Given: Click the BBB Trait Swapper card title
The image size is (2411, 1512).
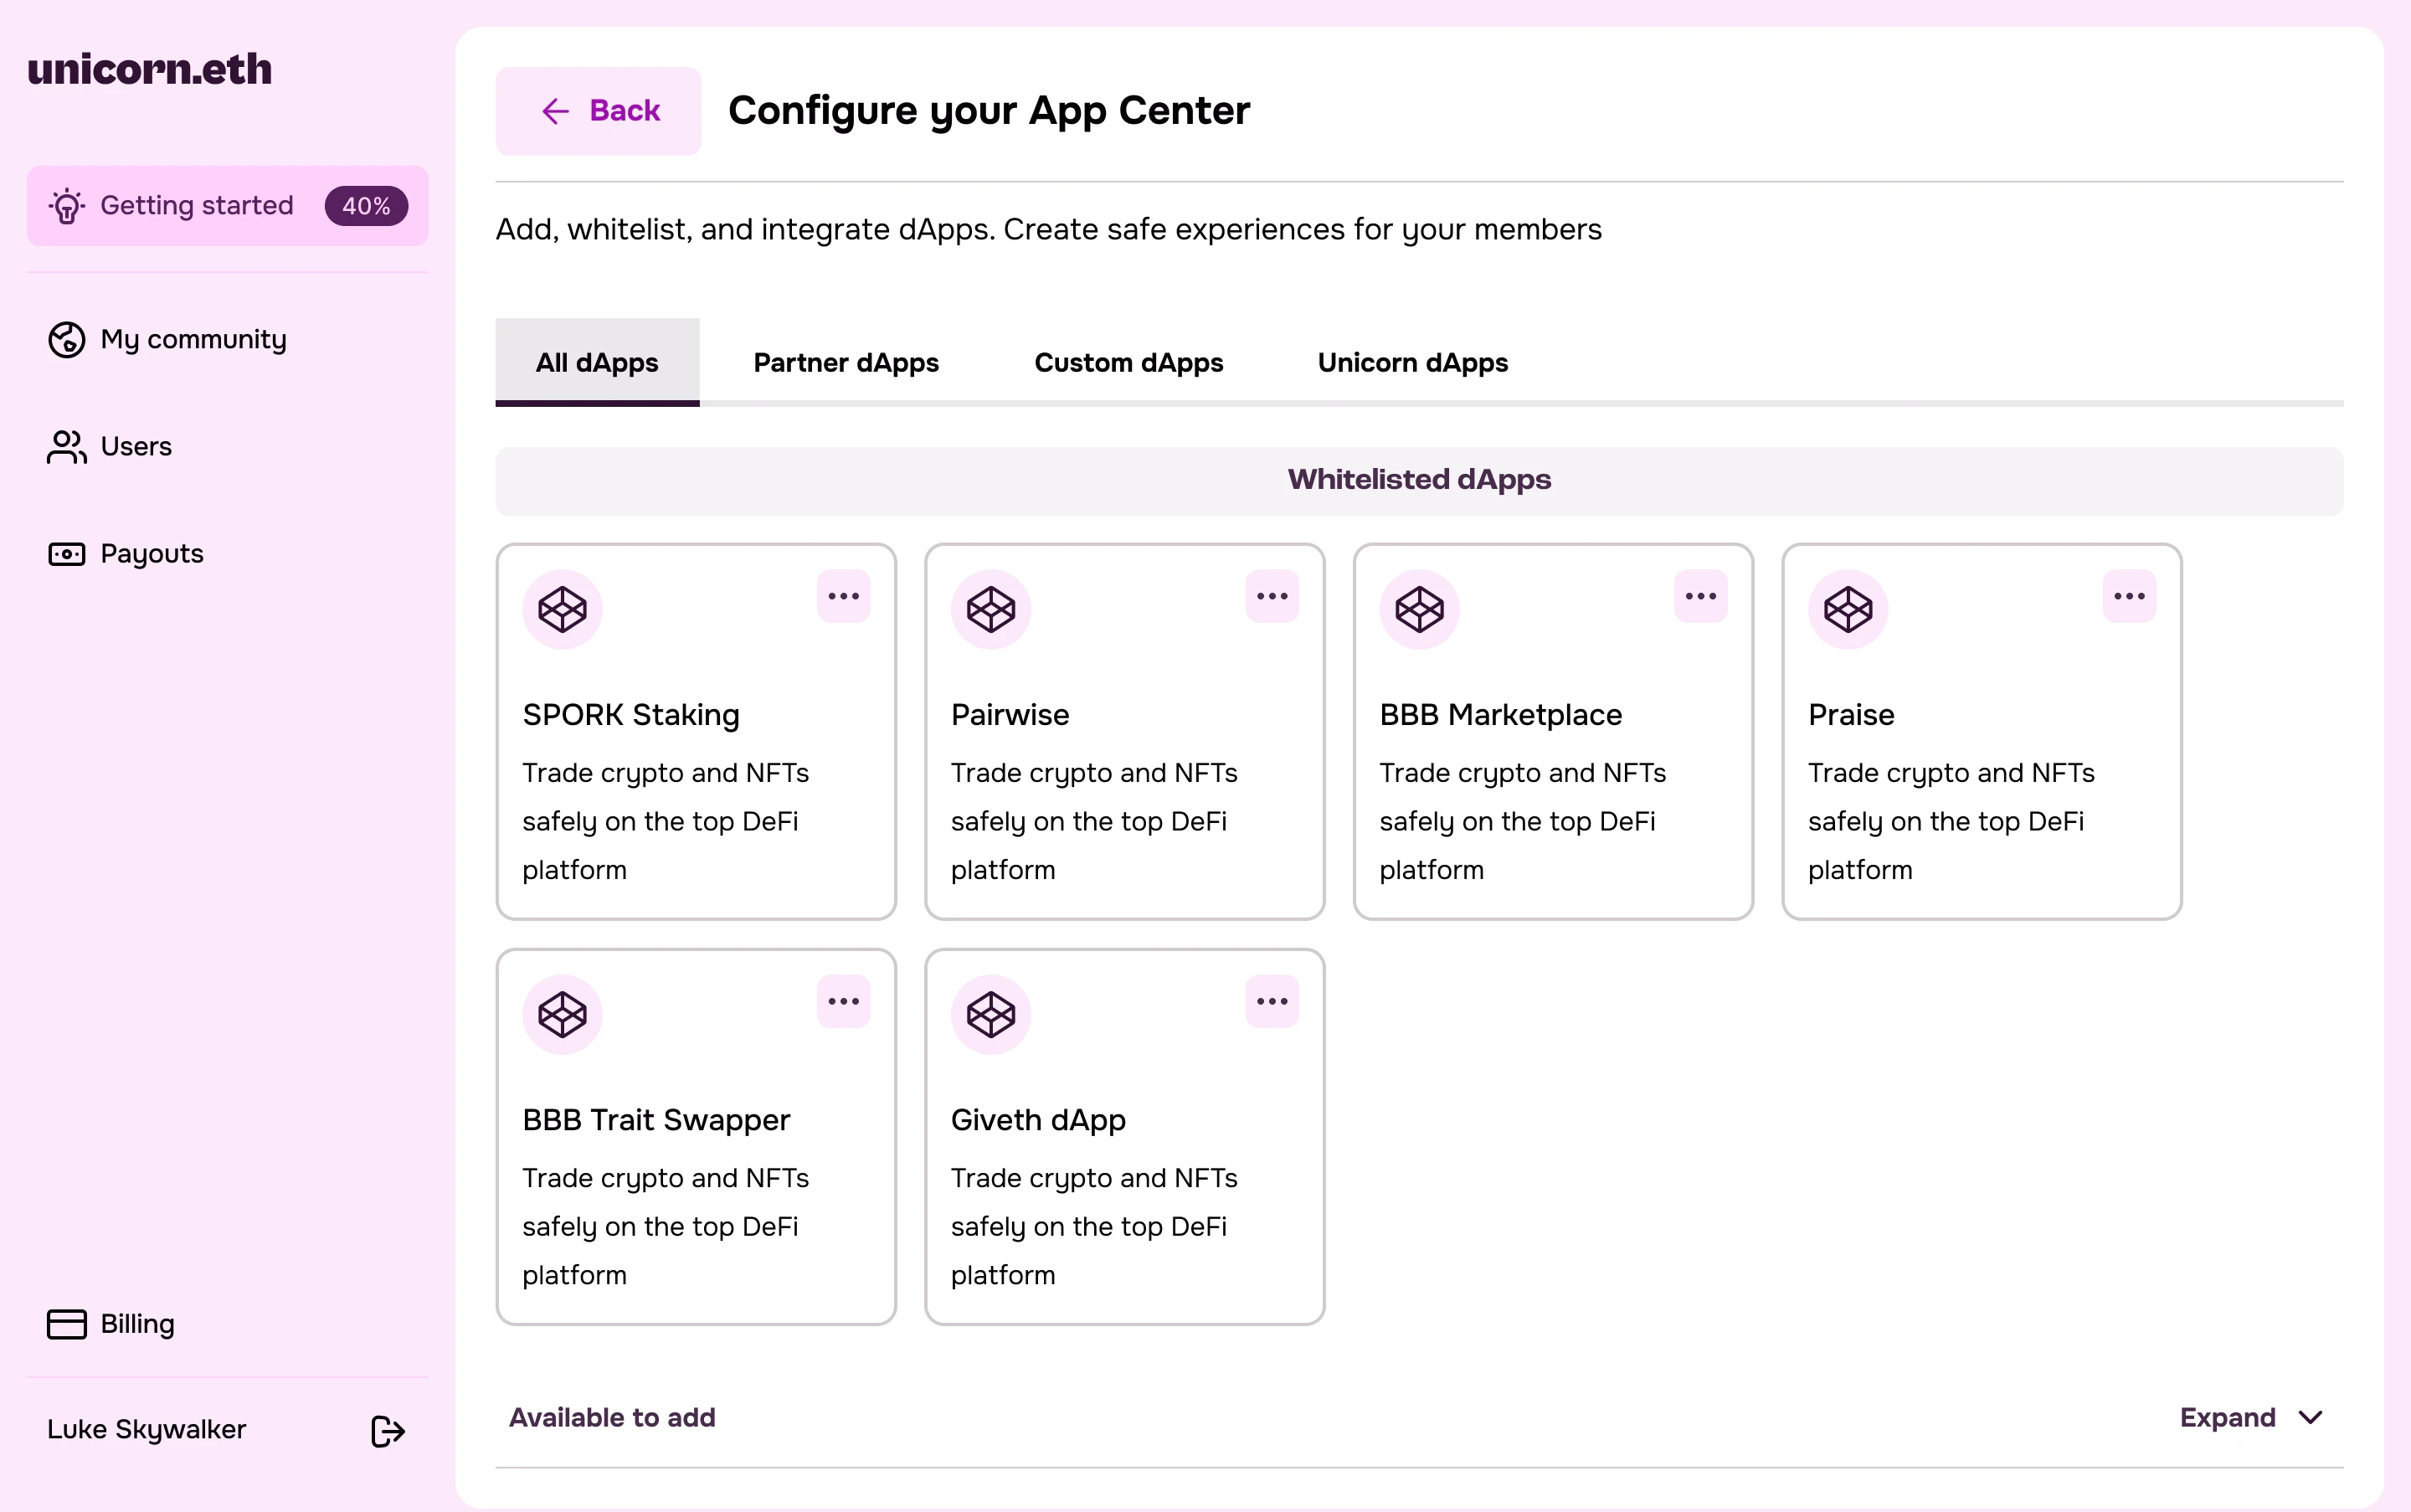Looking at the screenshot, I should coord(656,1120).
